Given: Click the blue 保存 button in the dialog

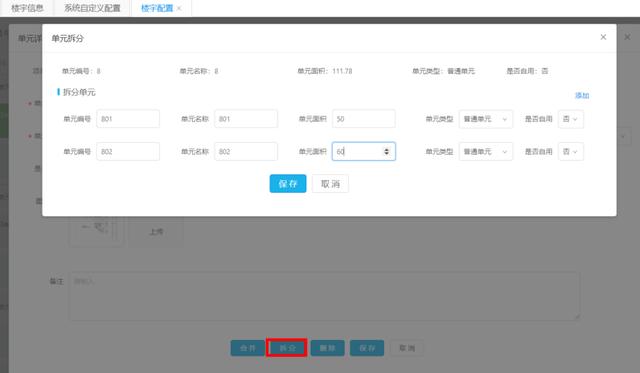Looking at the screenshot, I should [x=288, y=184].
